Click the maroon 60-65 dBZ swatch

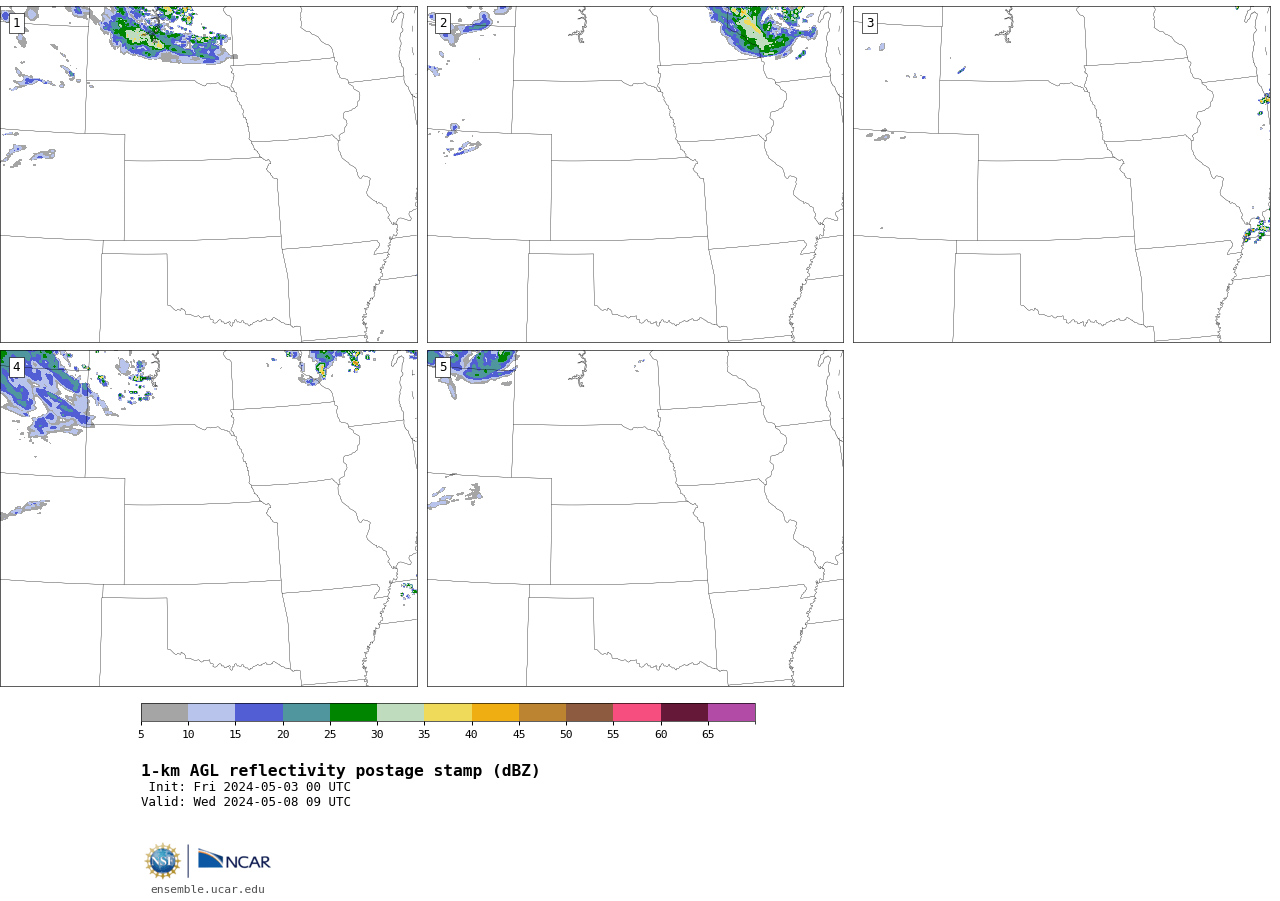[684, 713]
